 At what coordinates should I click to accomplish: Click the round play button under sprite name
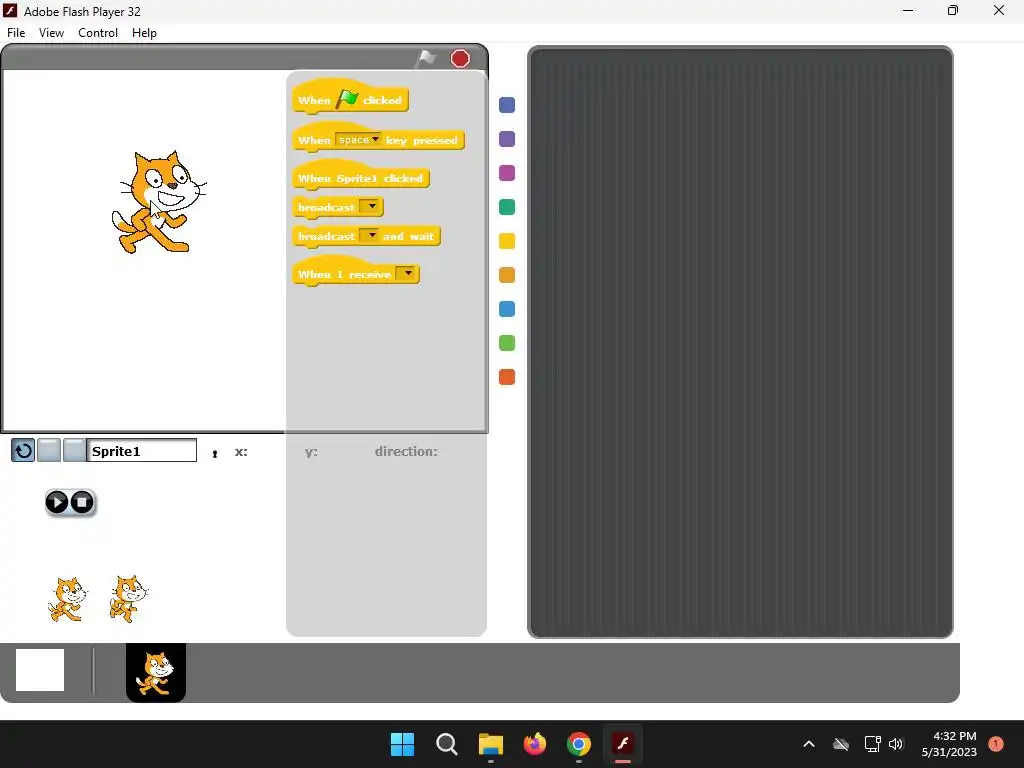coord(57,502)
